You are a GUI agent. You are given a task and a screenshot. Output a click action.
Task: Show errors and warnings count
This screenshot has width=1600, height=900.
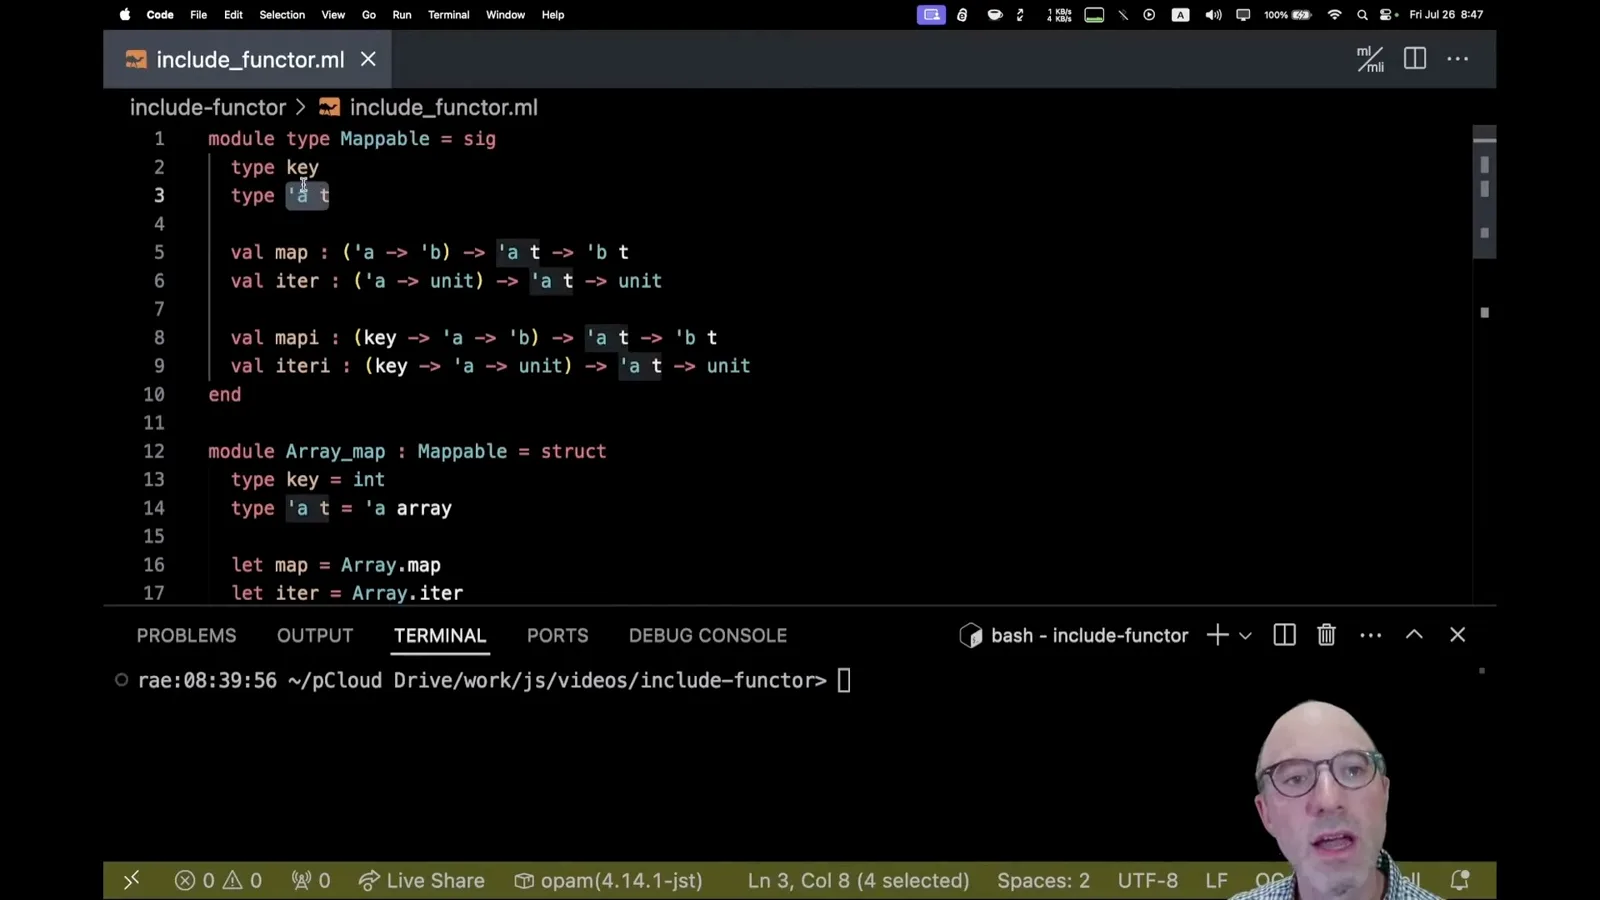tap(218, 880)
